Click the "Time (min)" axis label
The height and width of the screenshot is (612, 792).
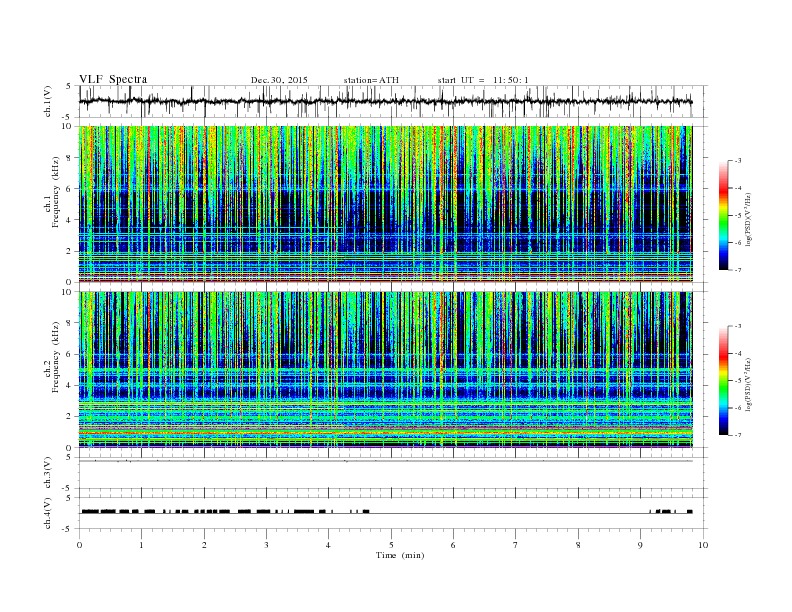click(400, 555)
